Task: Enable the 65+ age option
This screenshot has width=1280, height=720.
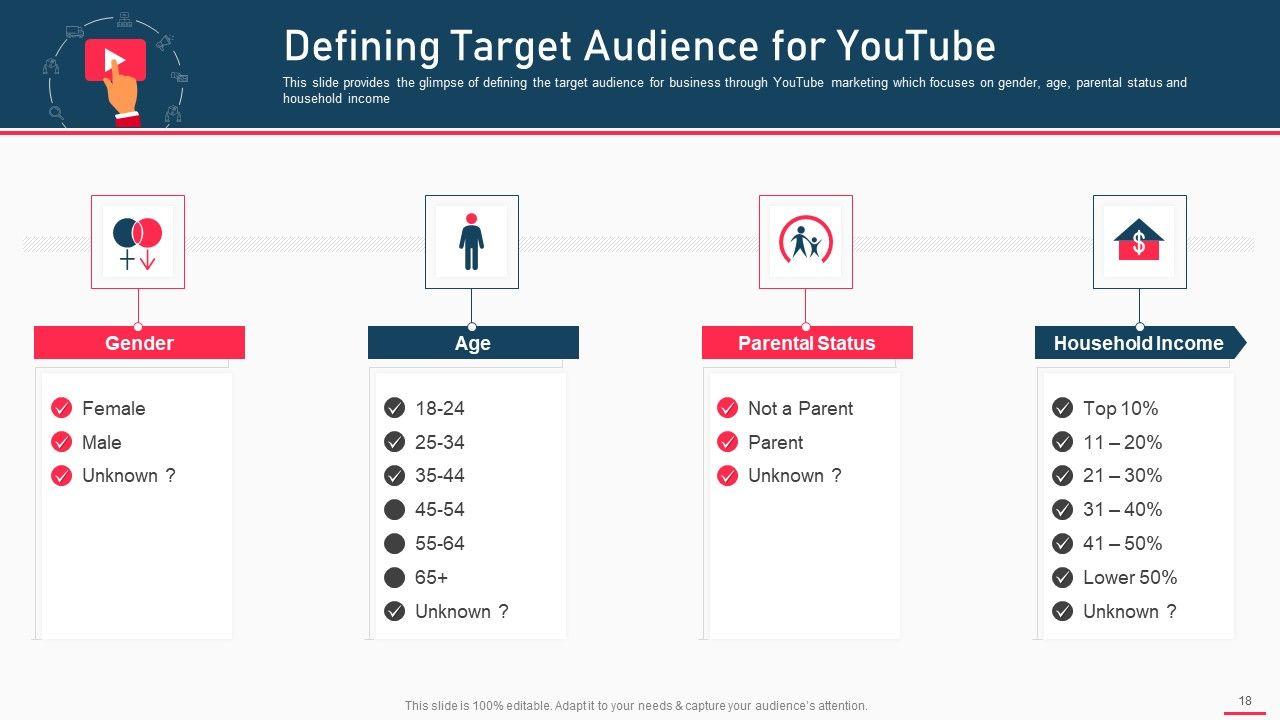Action: tap(395, 578)
